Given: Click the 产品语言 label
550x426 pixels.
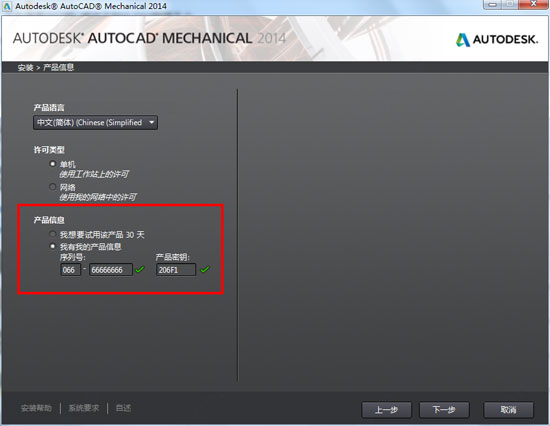Looking at the screenshot, I should coord(49,108).
